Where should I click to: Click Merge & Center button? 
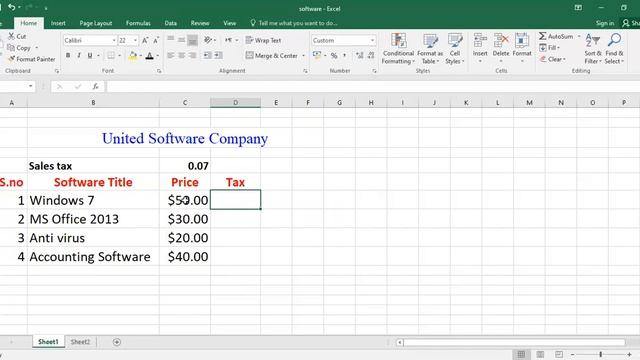(272, 56)
